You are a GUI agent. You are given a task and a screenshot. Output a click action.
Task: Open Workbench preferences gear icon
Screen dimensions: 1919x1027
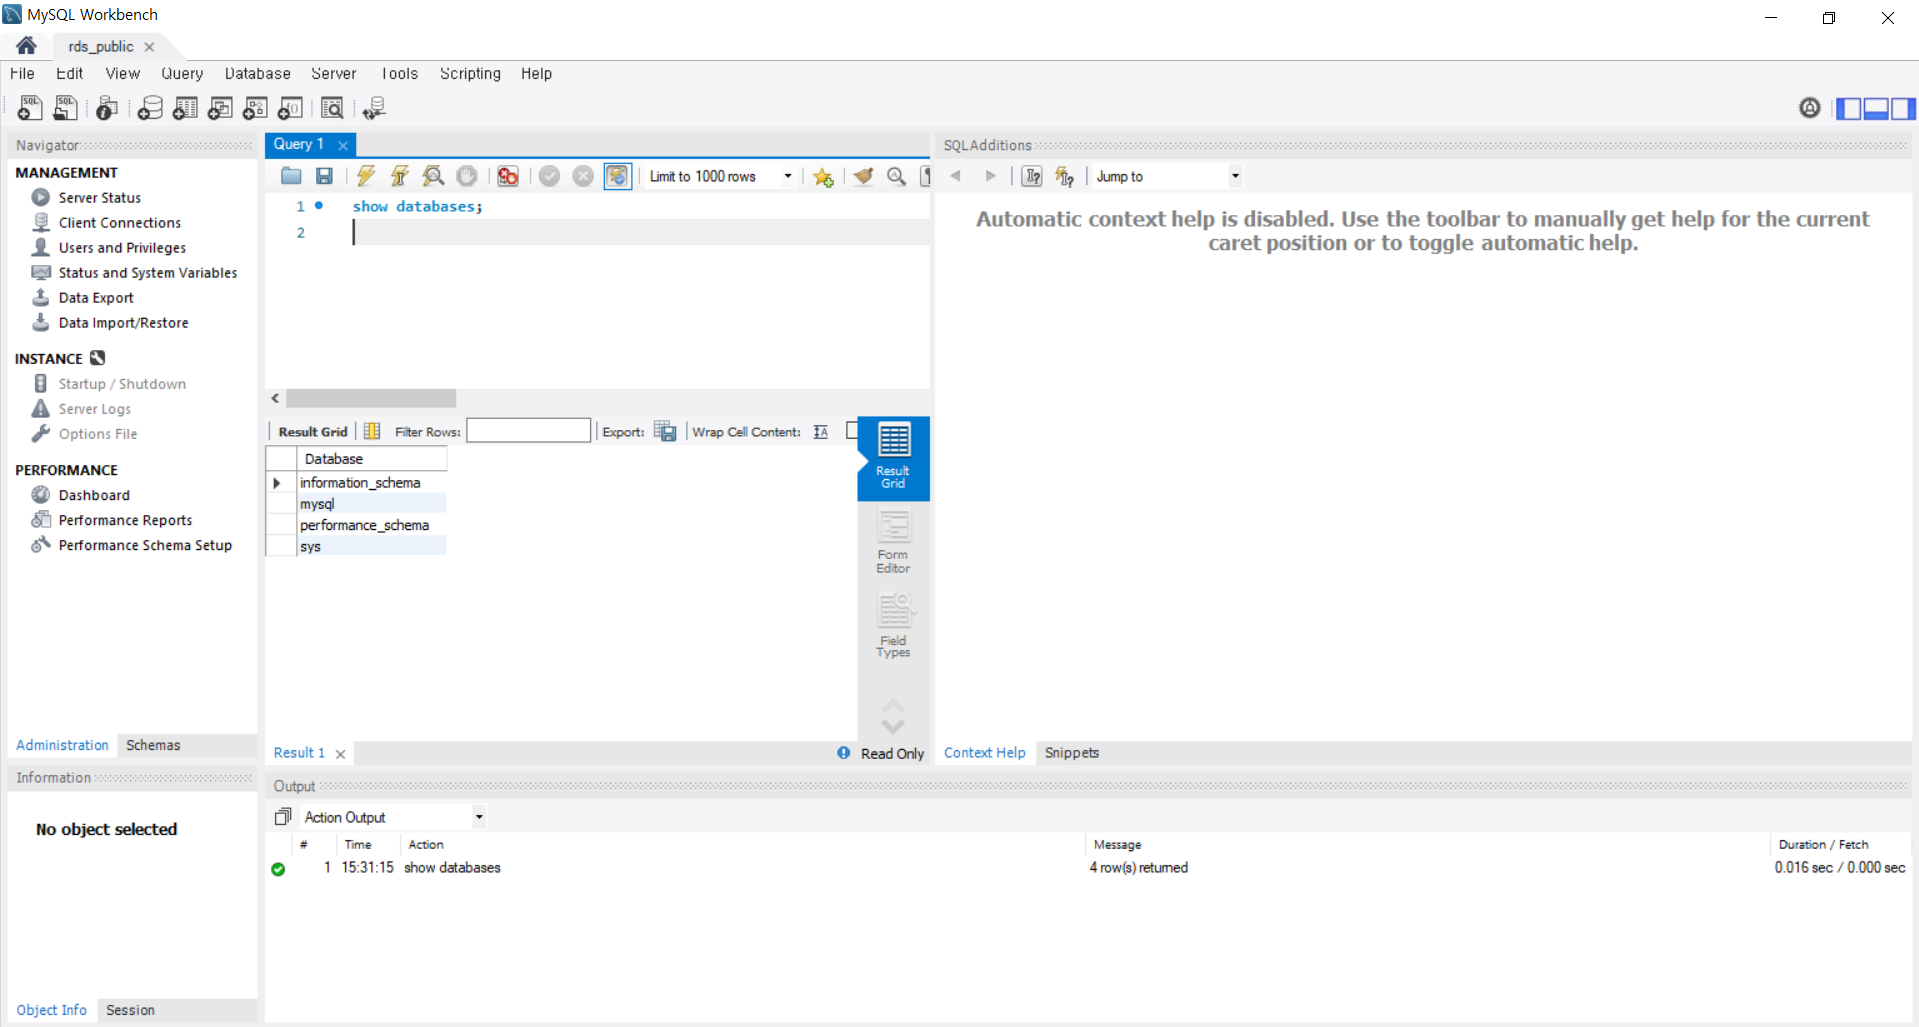pyautogui.click(x=1810, y=108)
